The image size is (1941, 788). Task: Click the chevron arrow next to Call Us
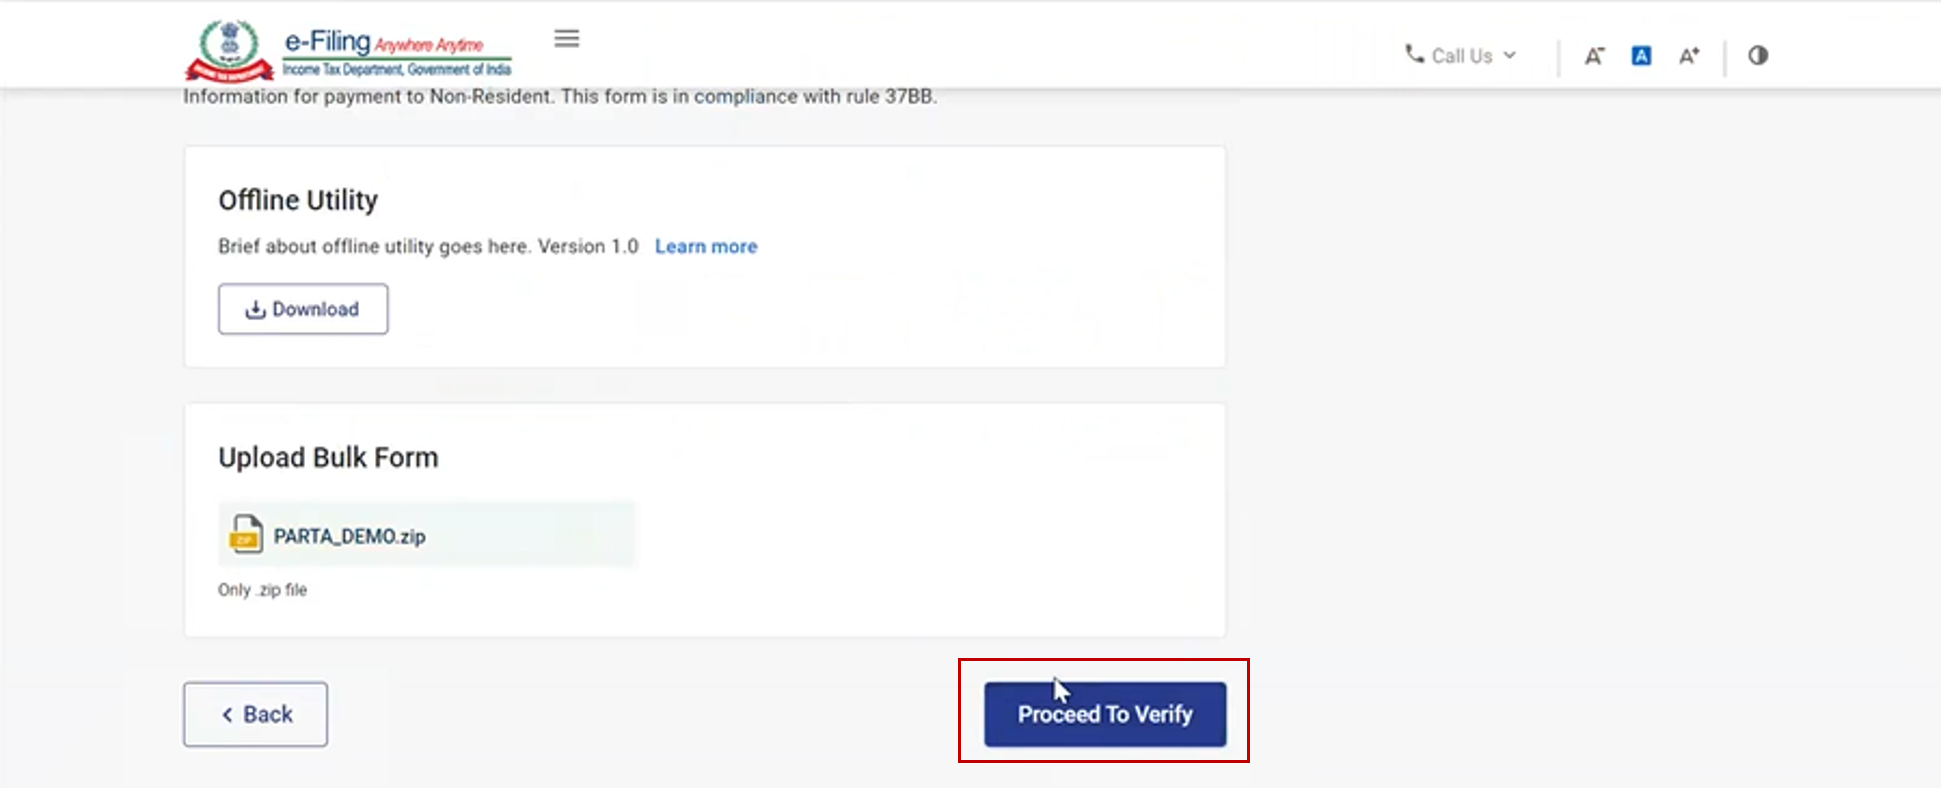(1510, 55)
